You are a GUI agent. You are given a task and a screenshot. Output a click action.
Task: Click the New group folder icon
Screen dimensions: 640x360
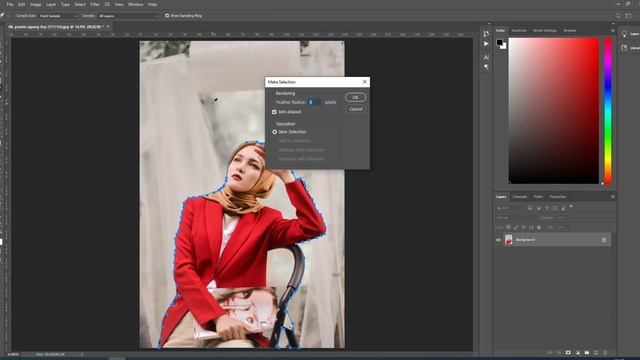click(587, 353)
